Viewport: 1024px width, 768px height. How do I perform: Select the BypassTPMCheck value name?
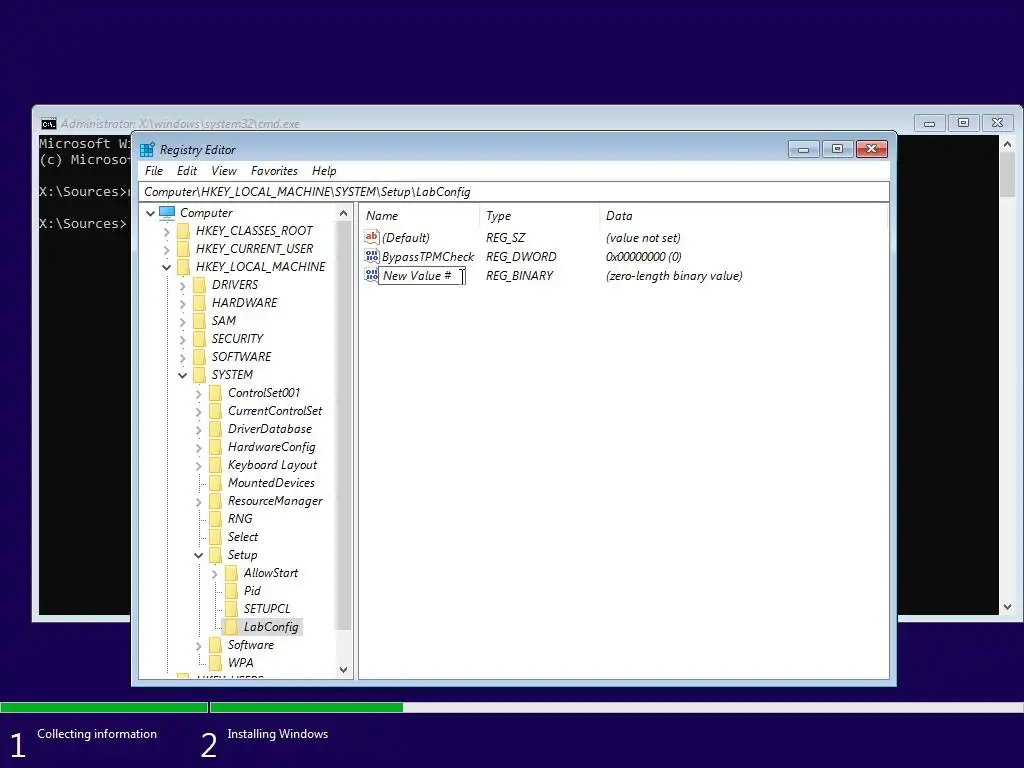click(428, 257)
